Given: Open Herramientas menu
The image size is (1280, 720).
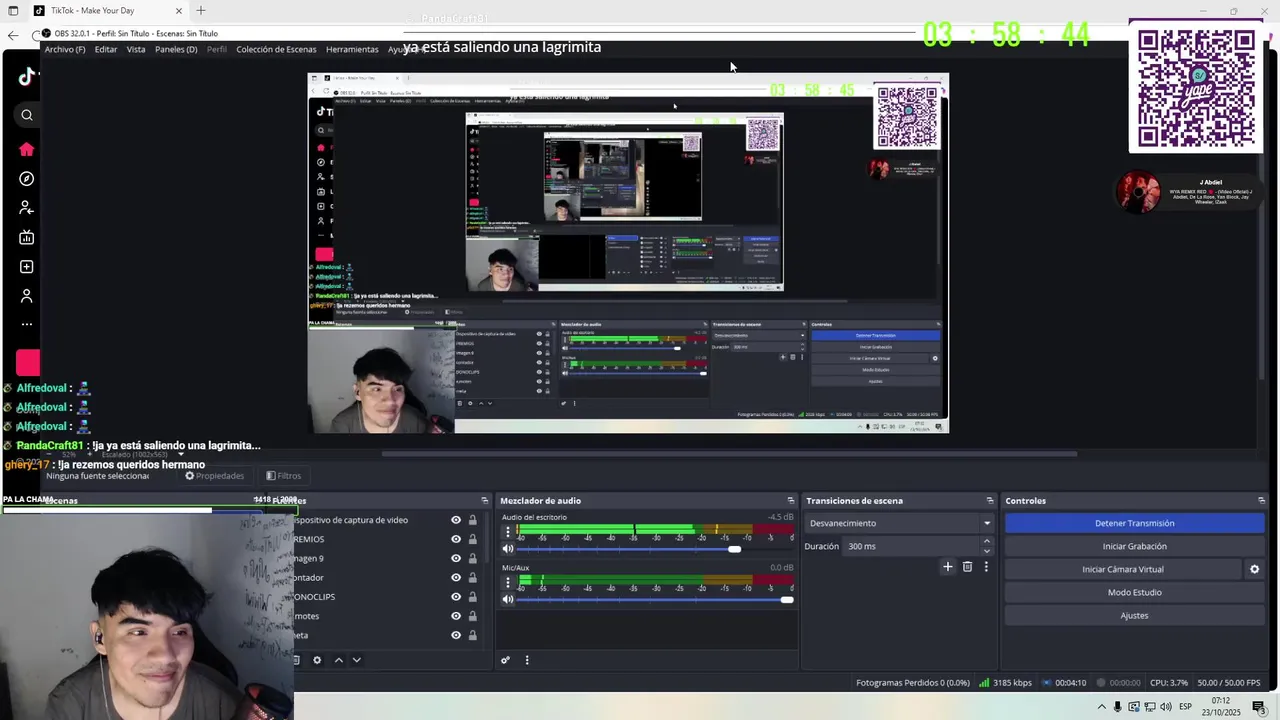Looking at the screenshot, I should (x=352, y=49).
